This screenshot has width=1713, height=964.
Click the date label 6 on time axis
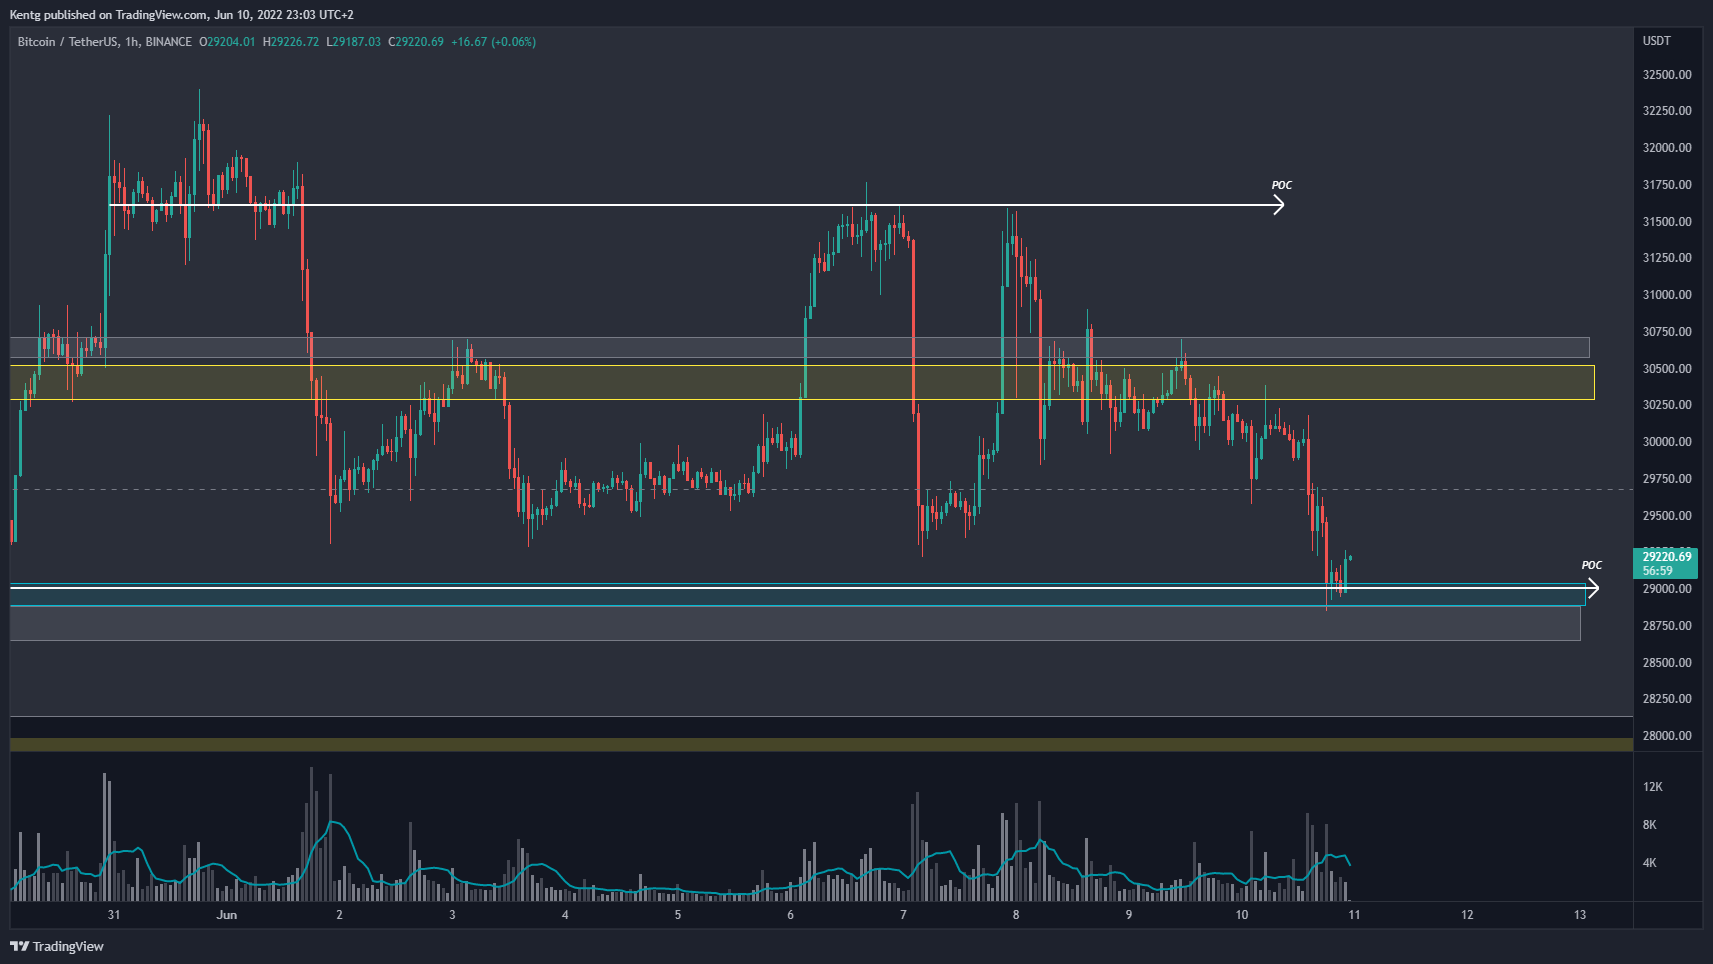coord(790,915)
